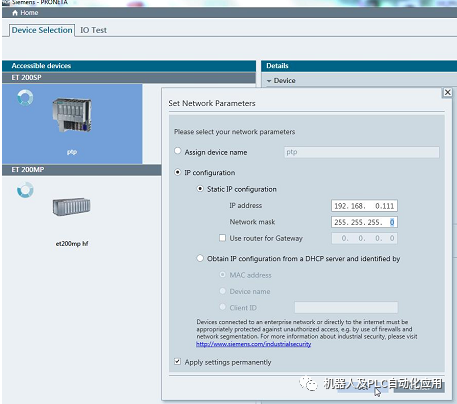Toggle Apply settings permanently checkbox

tap(178, 361)
